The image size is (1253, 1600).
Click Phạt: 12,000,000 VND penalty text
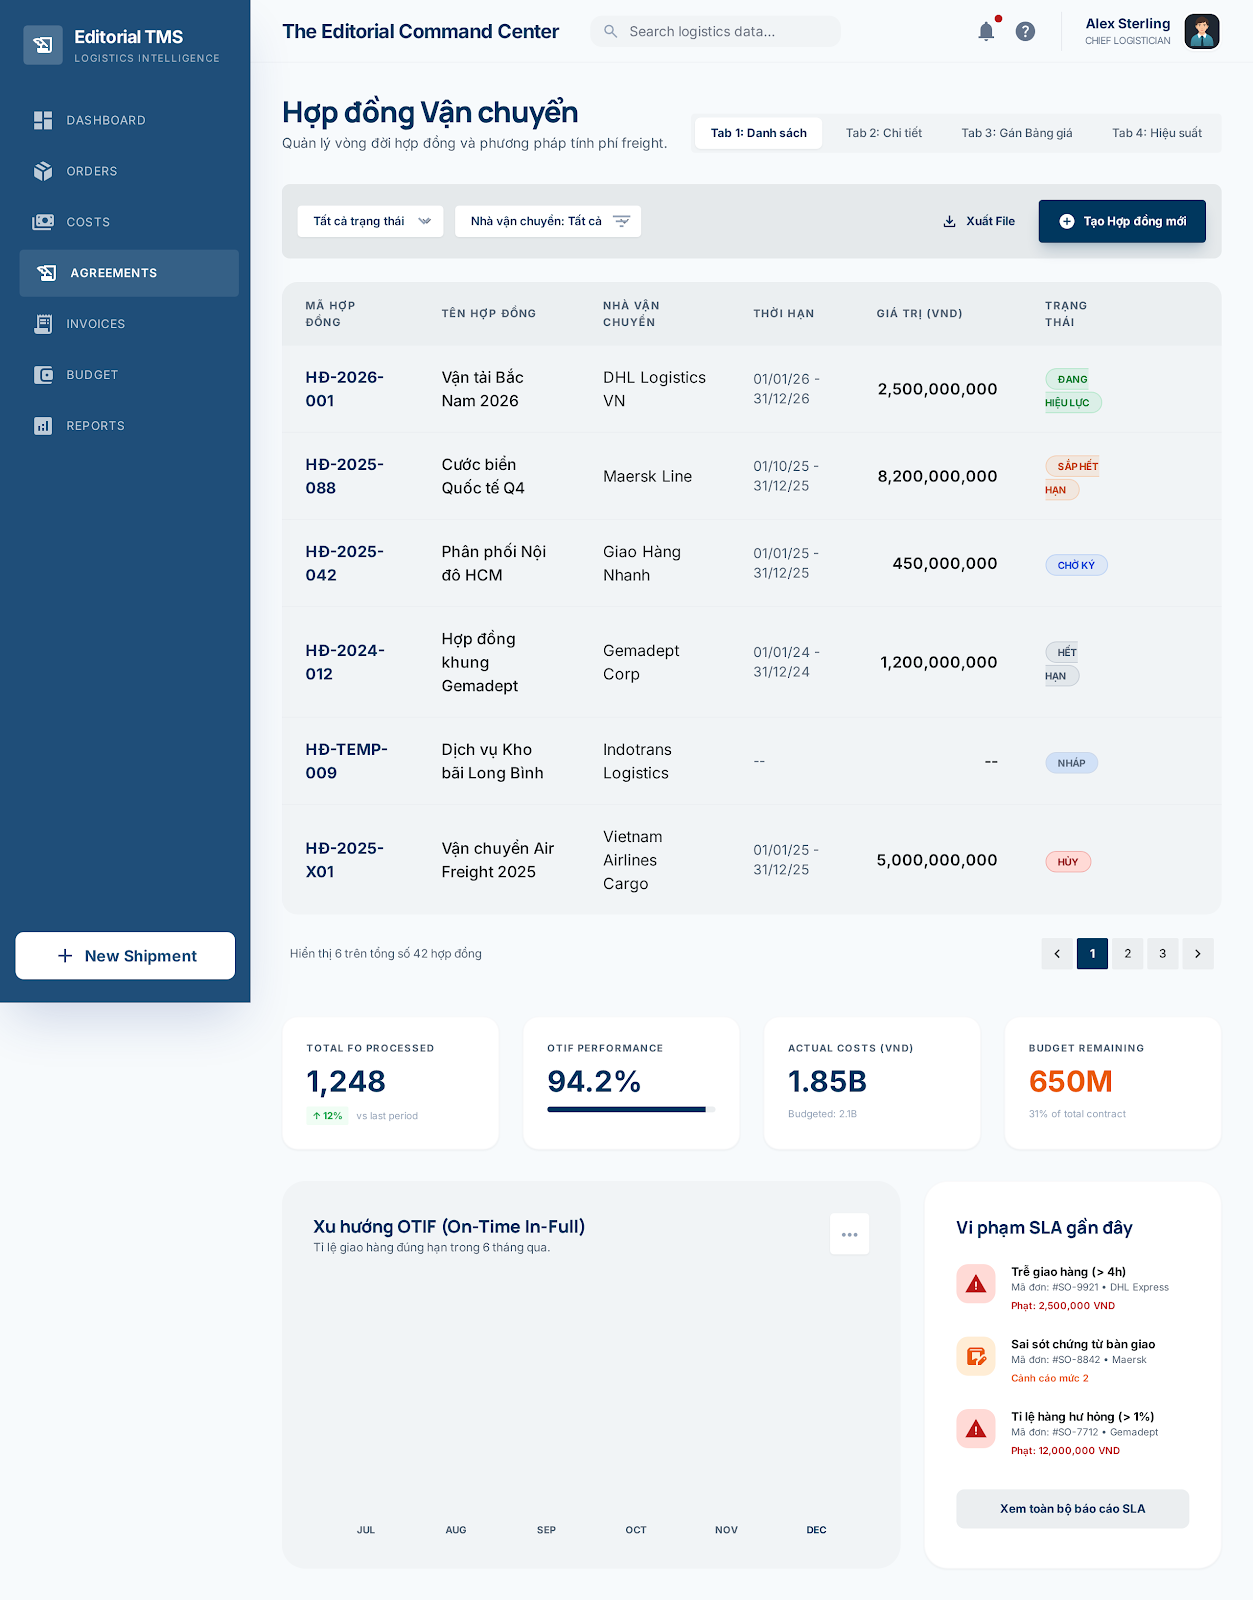1065,1451
